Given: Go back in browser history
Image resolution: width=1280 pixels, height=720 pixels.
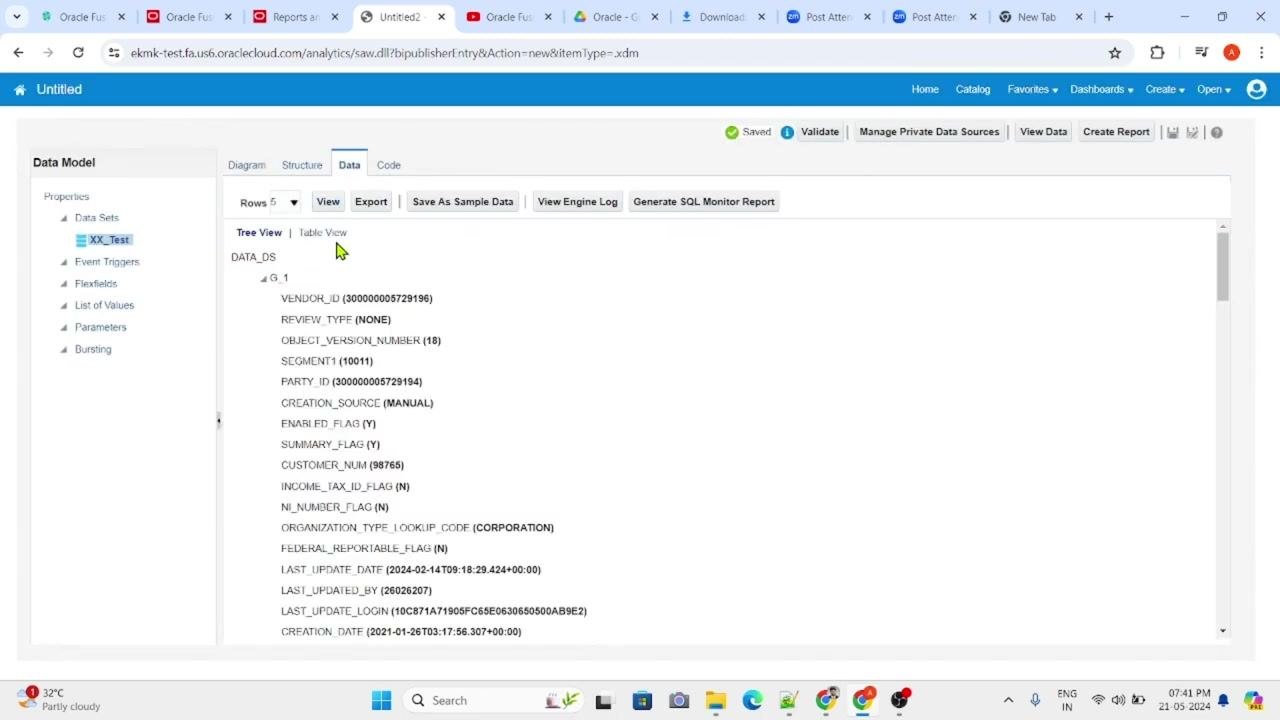Looking at the screenshot, I should [x=18, y=53].
